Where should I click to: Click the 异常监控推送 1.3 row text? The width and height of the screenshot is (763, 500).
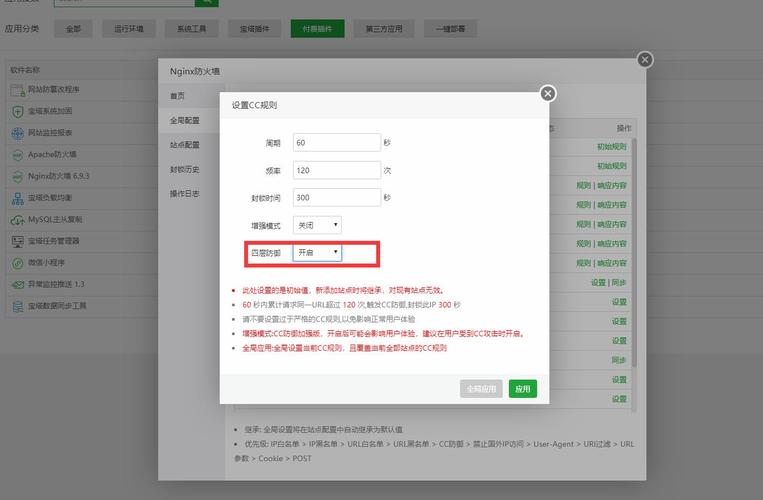[56, 284]
